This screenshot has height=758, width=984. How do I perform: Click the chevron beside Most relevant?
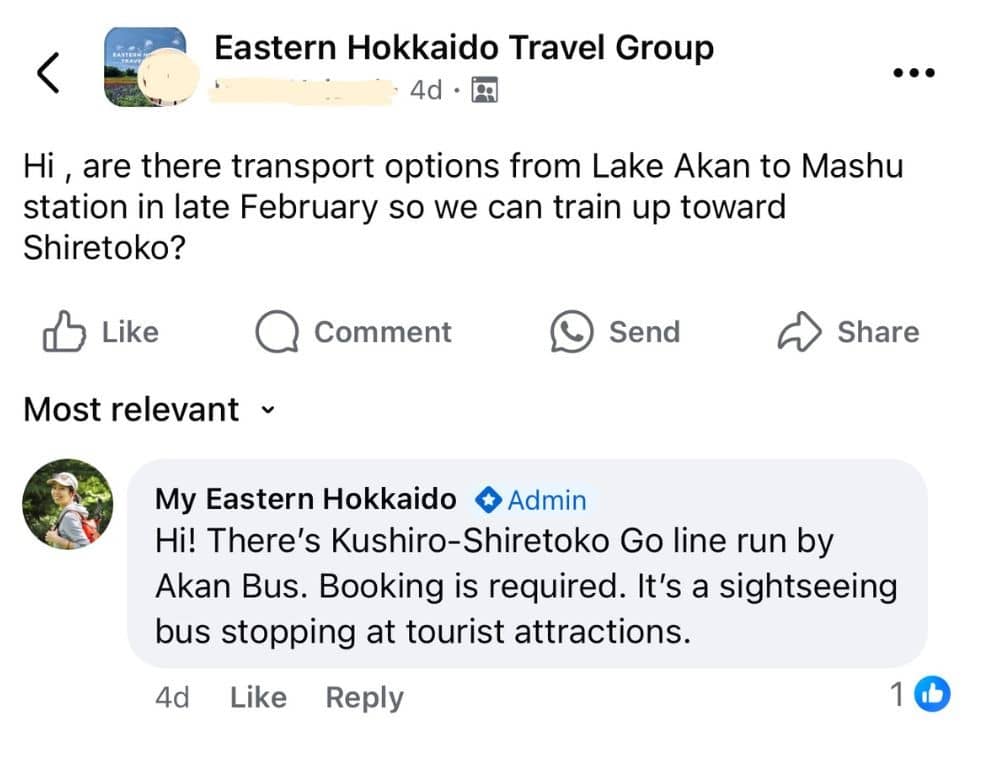click(268, 410)
